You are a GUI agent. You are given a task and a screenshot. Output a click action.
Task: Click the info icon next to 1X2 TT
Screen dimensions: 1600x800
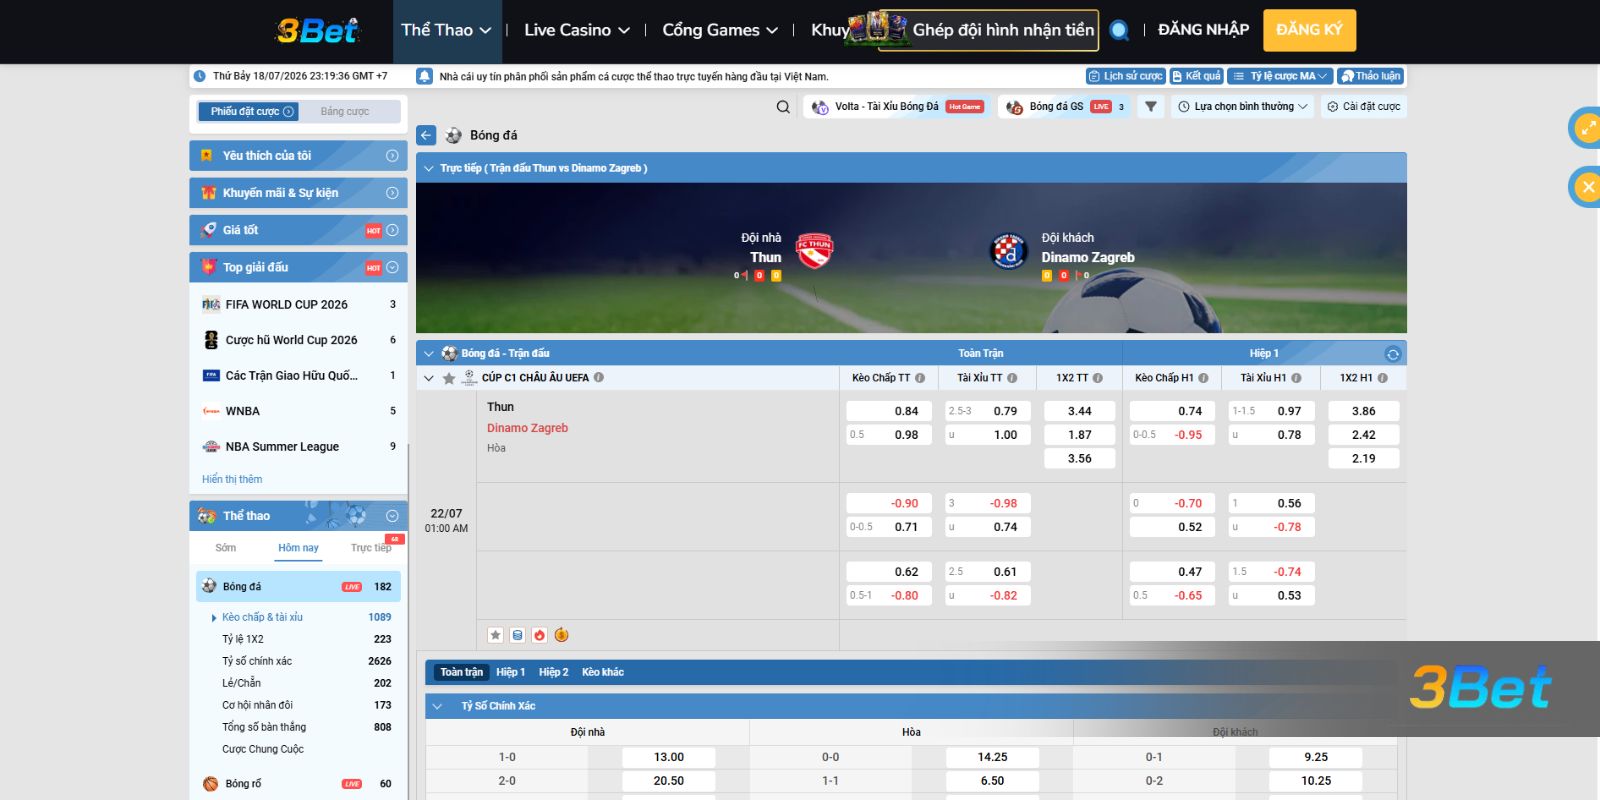tap(1098, 378)
